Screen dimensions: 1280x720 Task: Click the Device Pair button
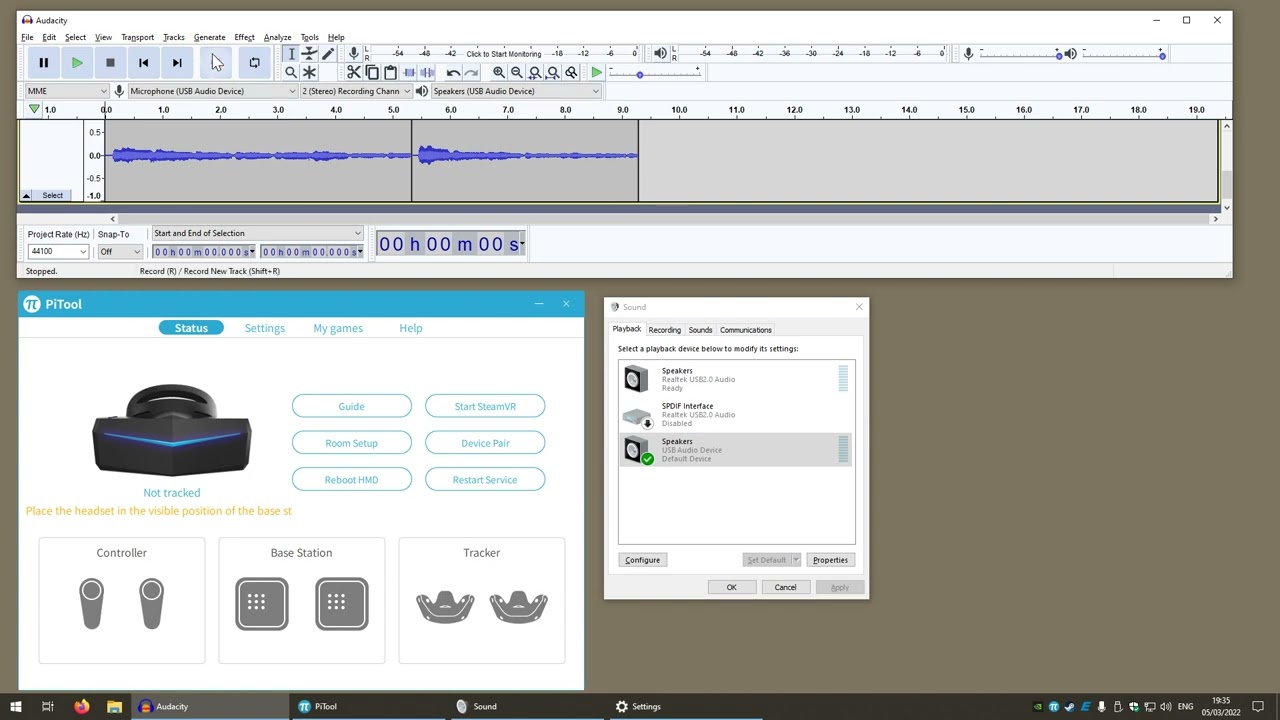pyautogui.click(x=485, y=443)
